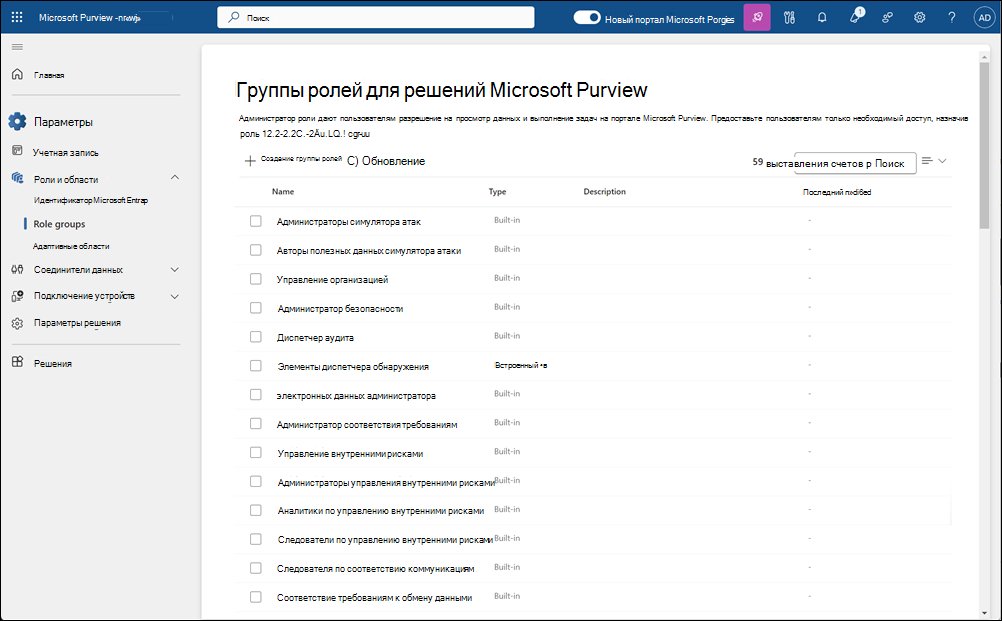1002x621 pixels.
Task: Select Role groups sidebar item
Action: pyautogui.click(x=59, y=224)
